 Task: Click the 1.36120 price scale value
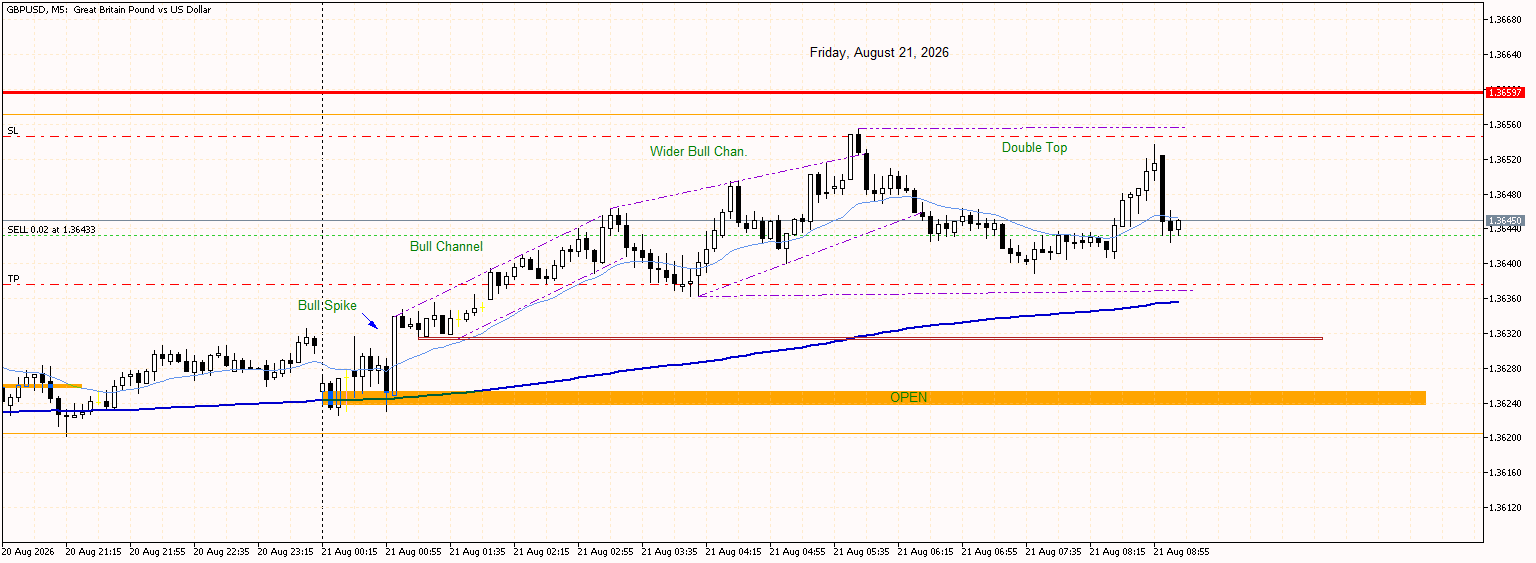click(x=1504, y=507)
